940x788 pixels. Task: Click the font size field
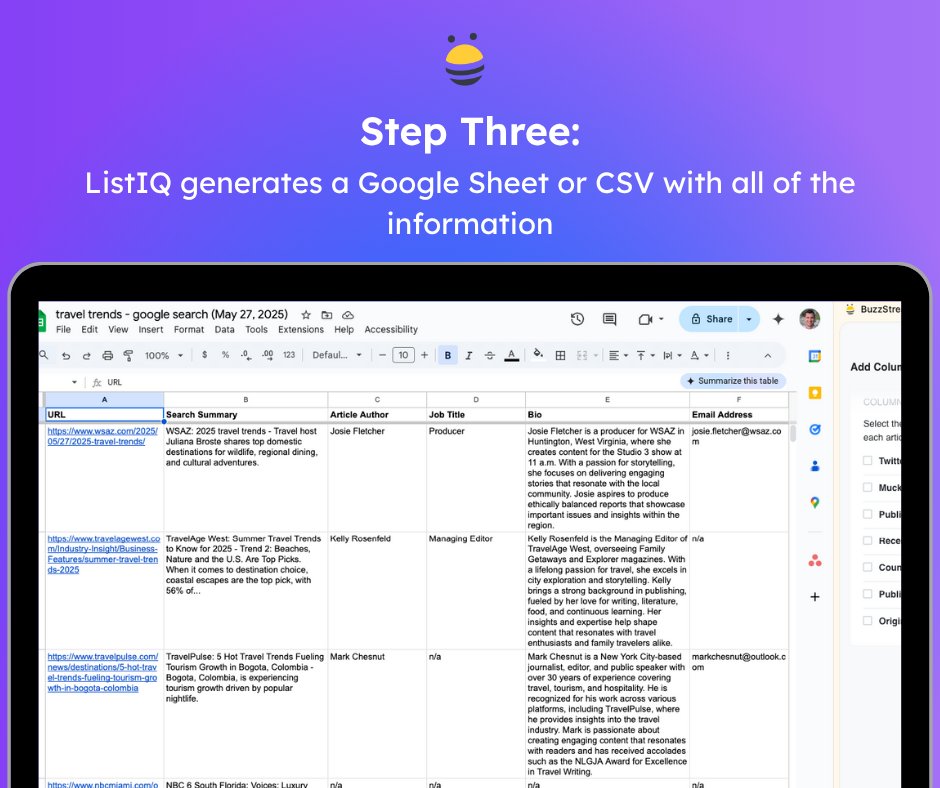pos(403,356)
